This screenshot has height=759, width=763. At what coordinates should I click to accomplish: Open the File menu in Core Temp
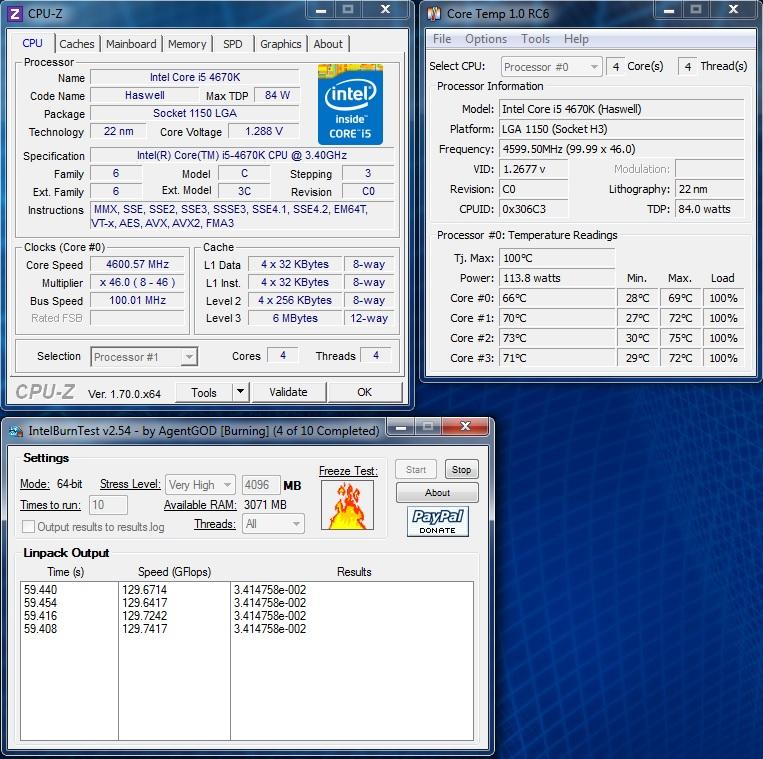pyautogui.click(x=442, y=39)
